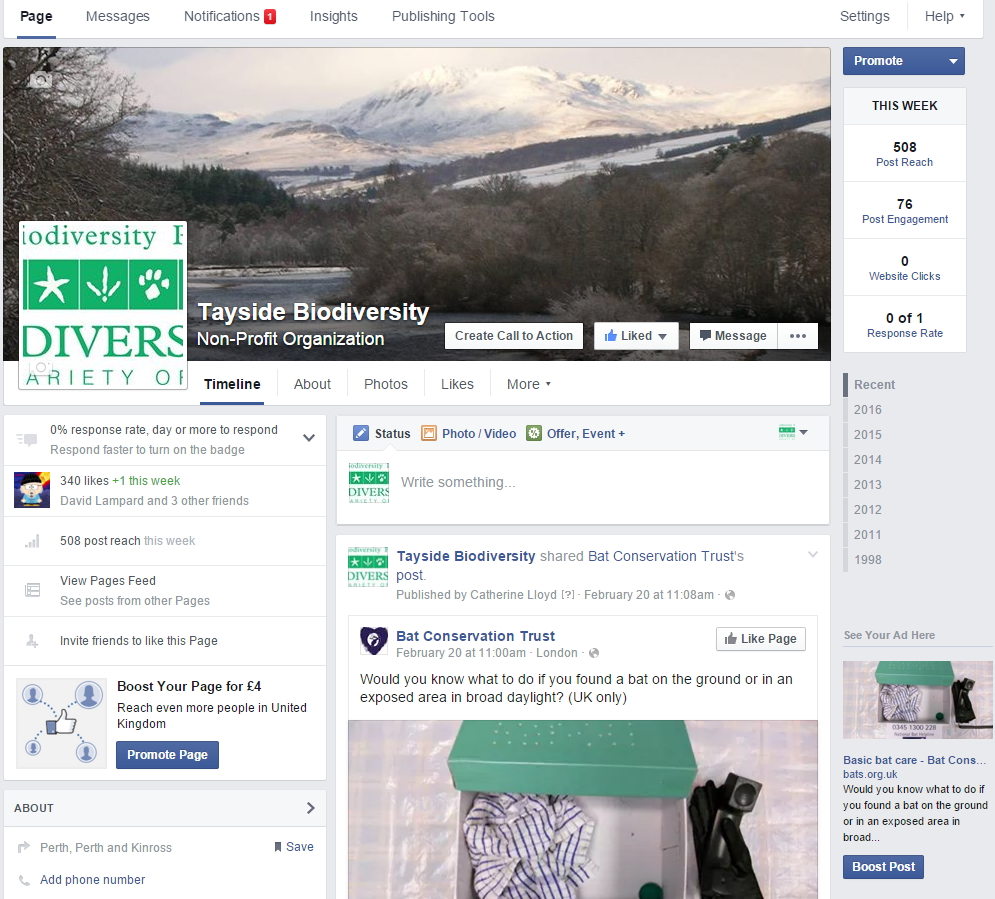This screenshot has height=899, width=995.
Task: Open the shared post options chevron
Action: coord(812,554)
